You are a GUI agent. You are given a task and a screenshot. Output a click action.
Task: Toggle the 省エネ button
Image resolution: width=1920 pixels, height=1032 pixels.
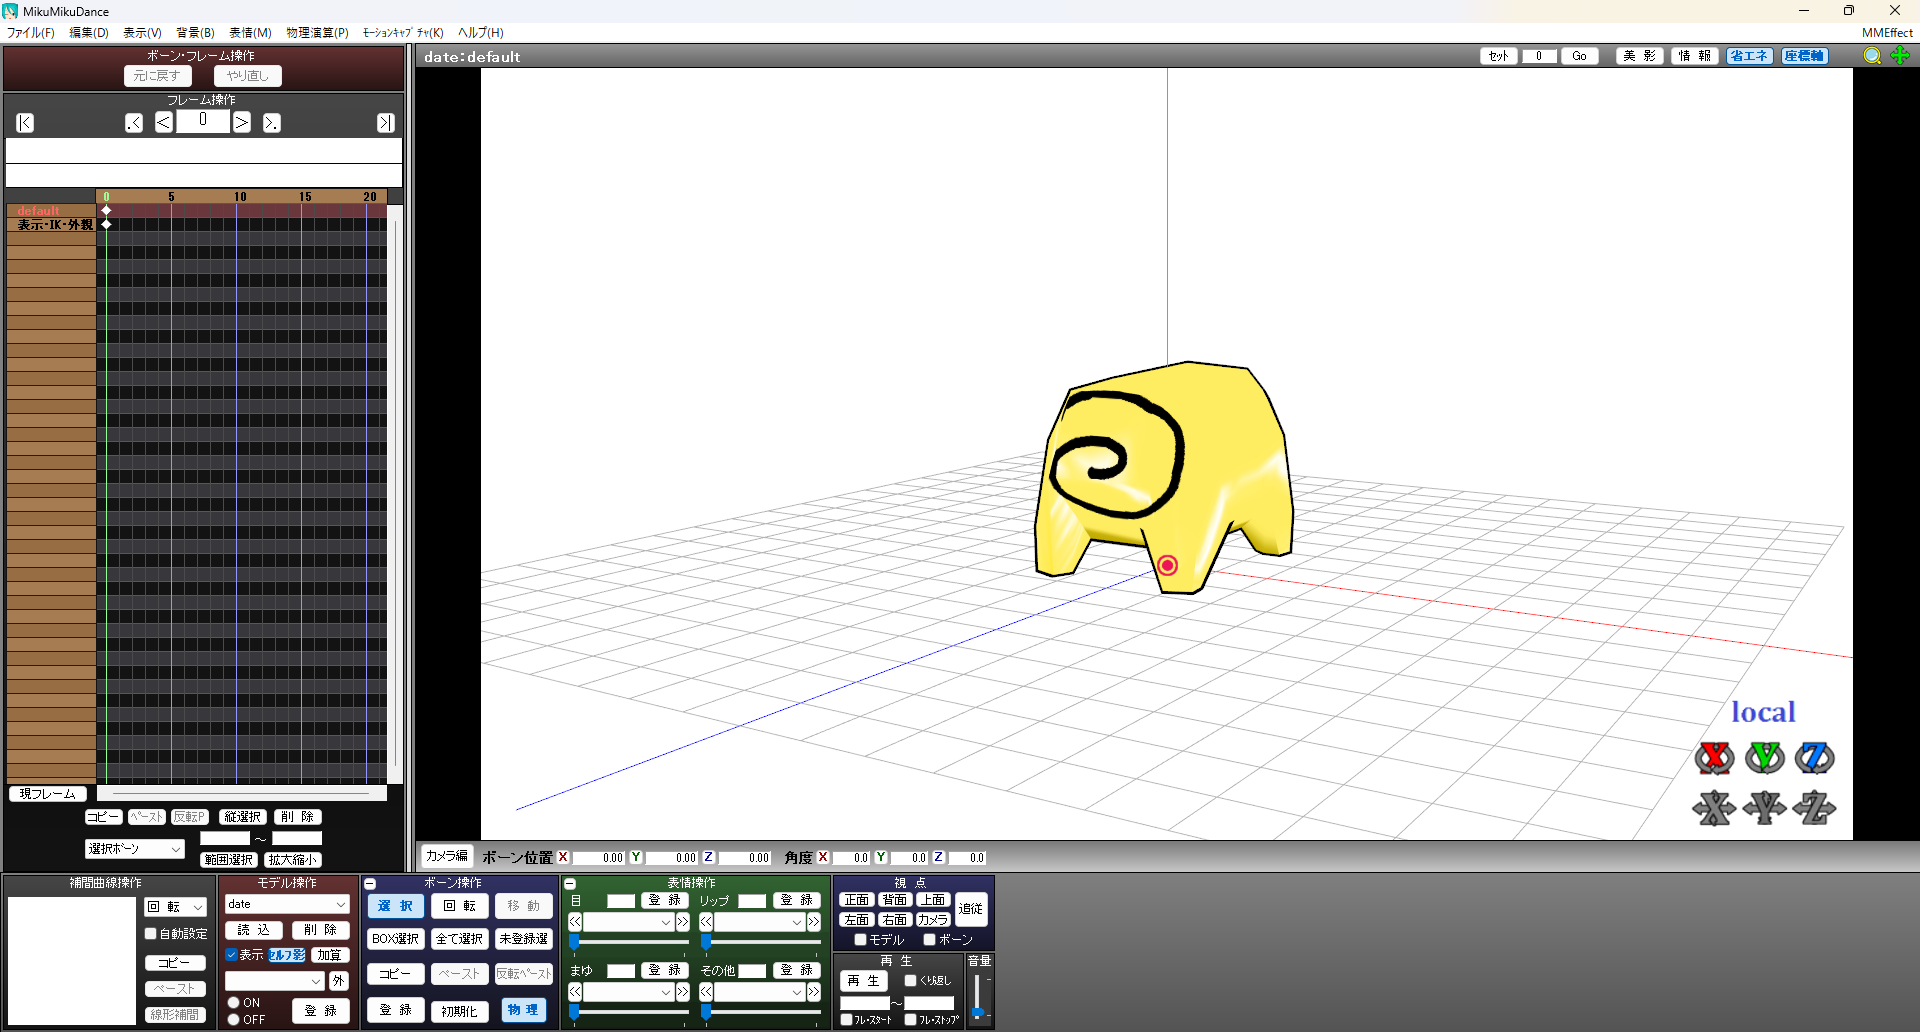(x=1749, y=56)
